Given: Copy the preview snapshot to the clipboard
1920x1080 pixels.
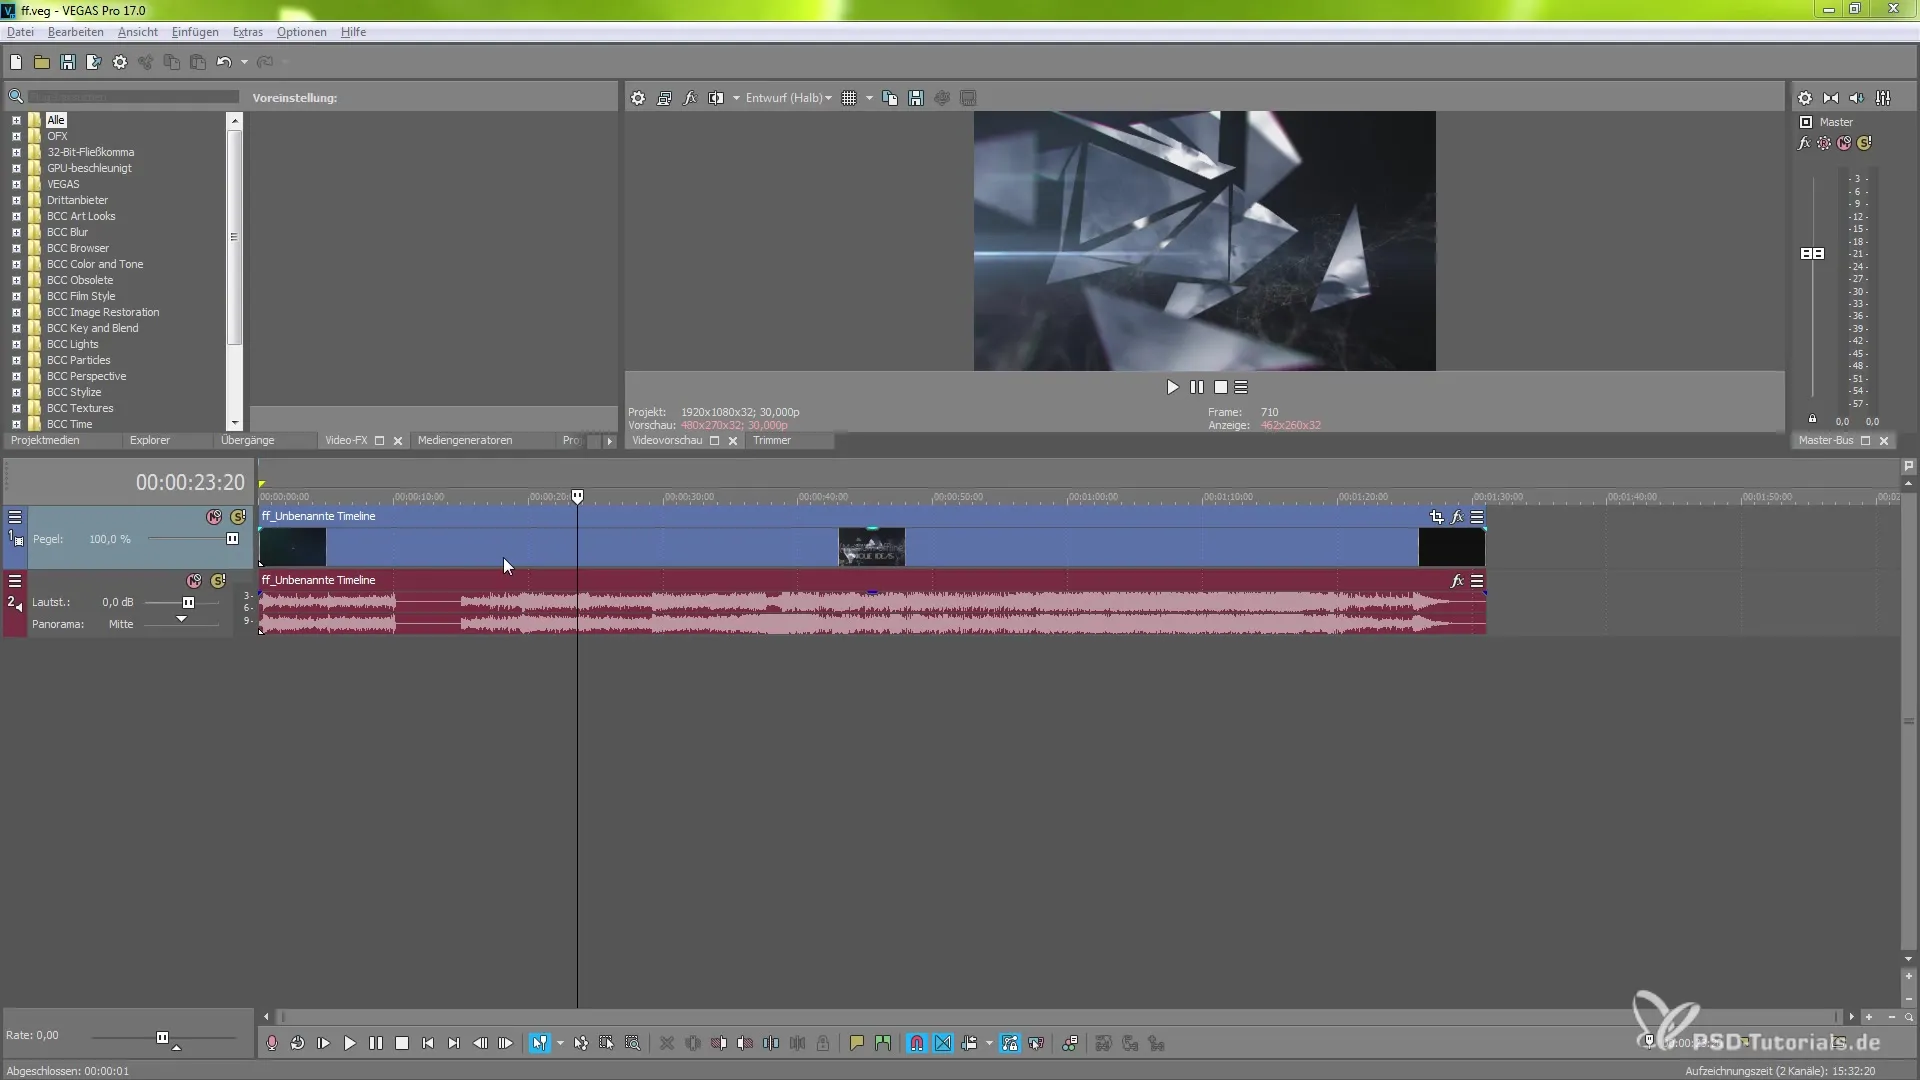Looking at the screenshot, I should point(890,98).
